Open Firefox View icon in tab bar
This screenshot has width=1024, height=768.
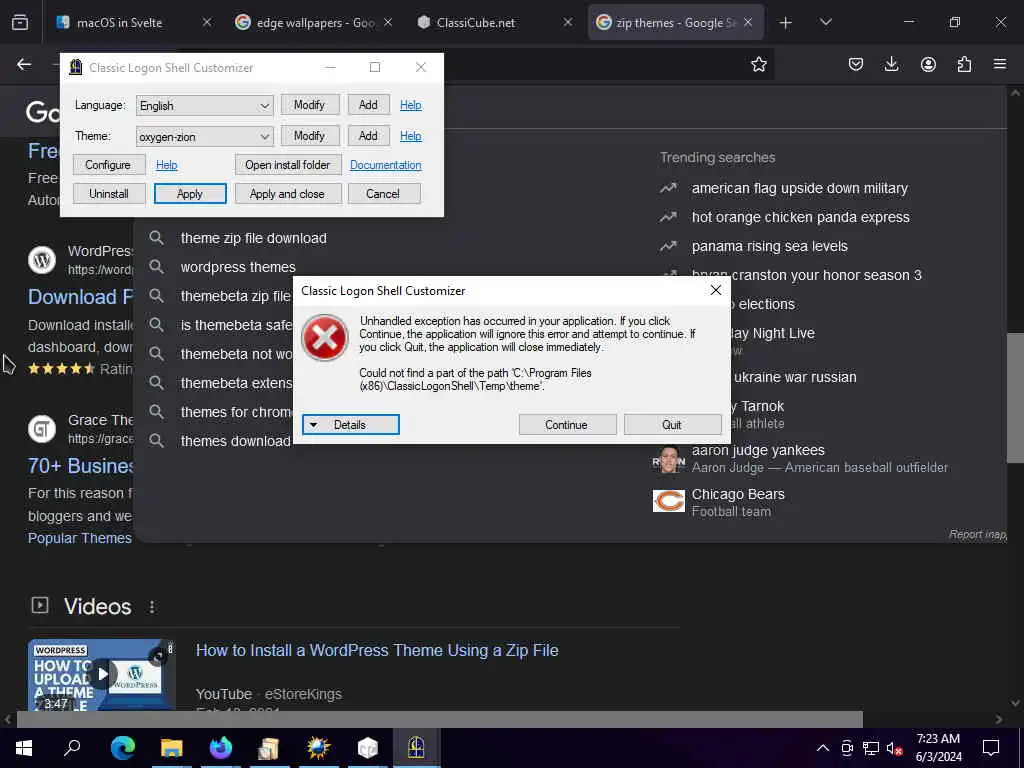[20, 22]
